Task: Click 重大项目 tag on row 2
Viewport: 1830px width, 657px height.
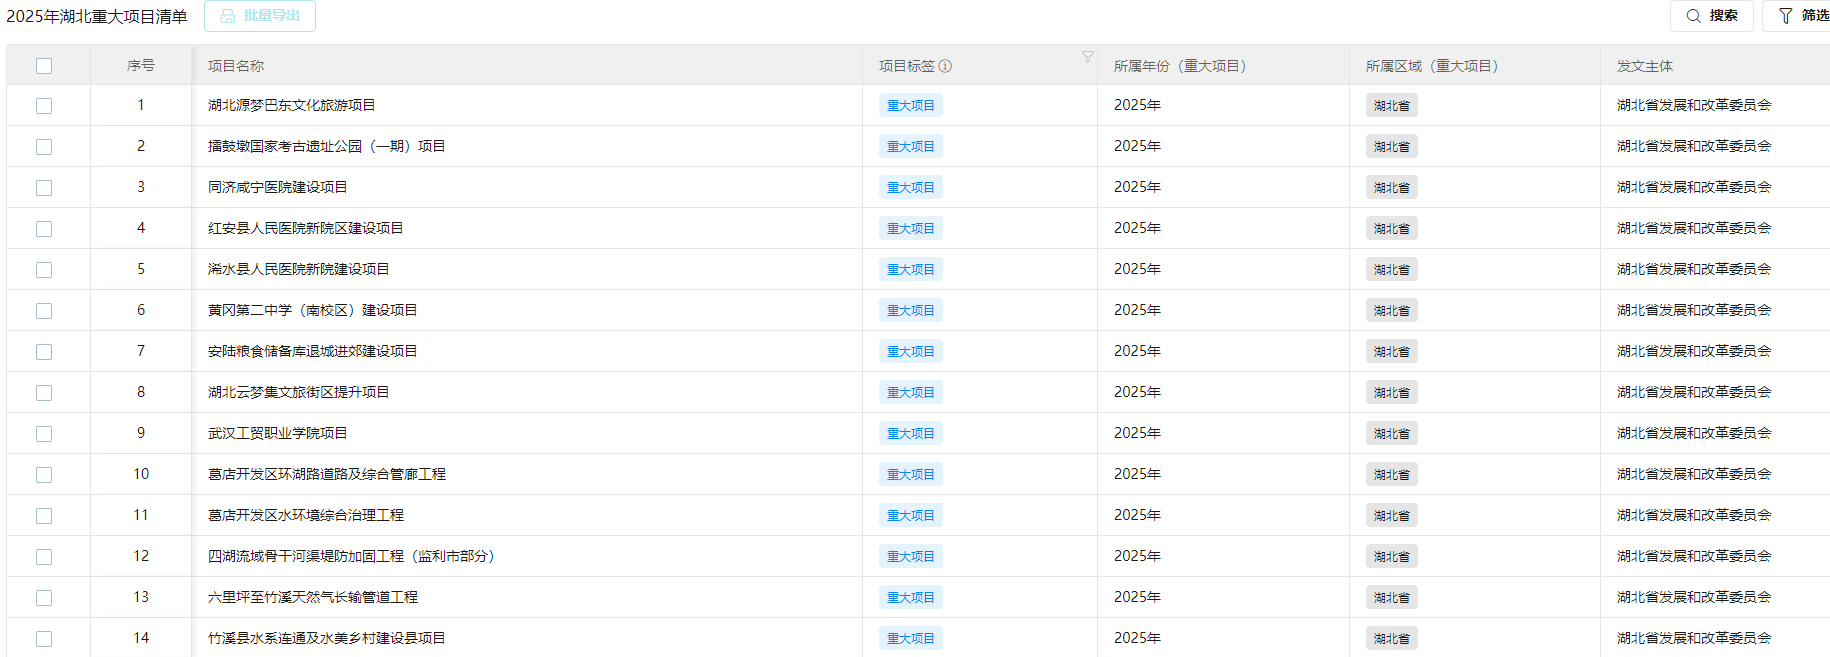Action: point(910,147)
